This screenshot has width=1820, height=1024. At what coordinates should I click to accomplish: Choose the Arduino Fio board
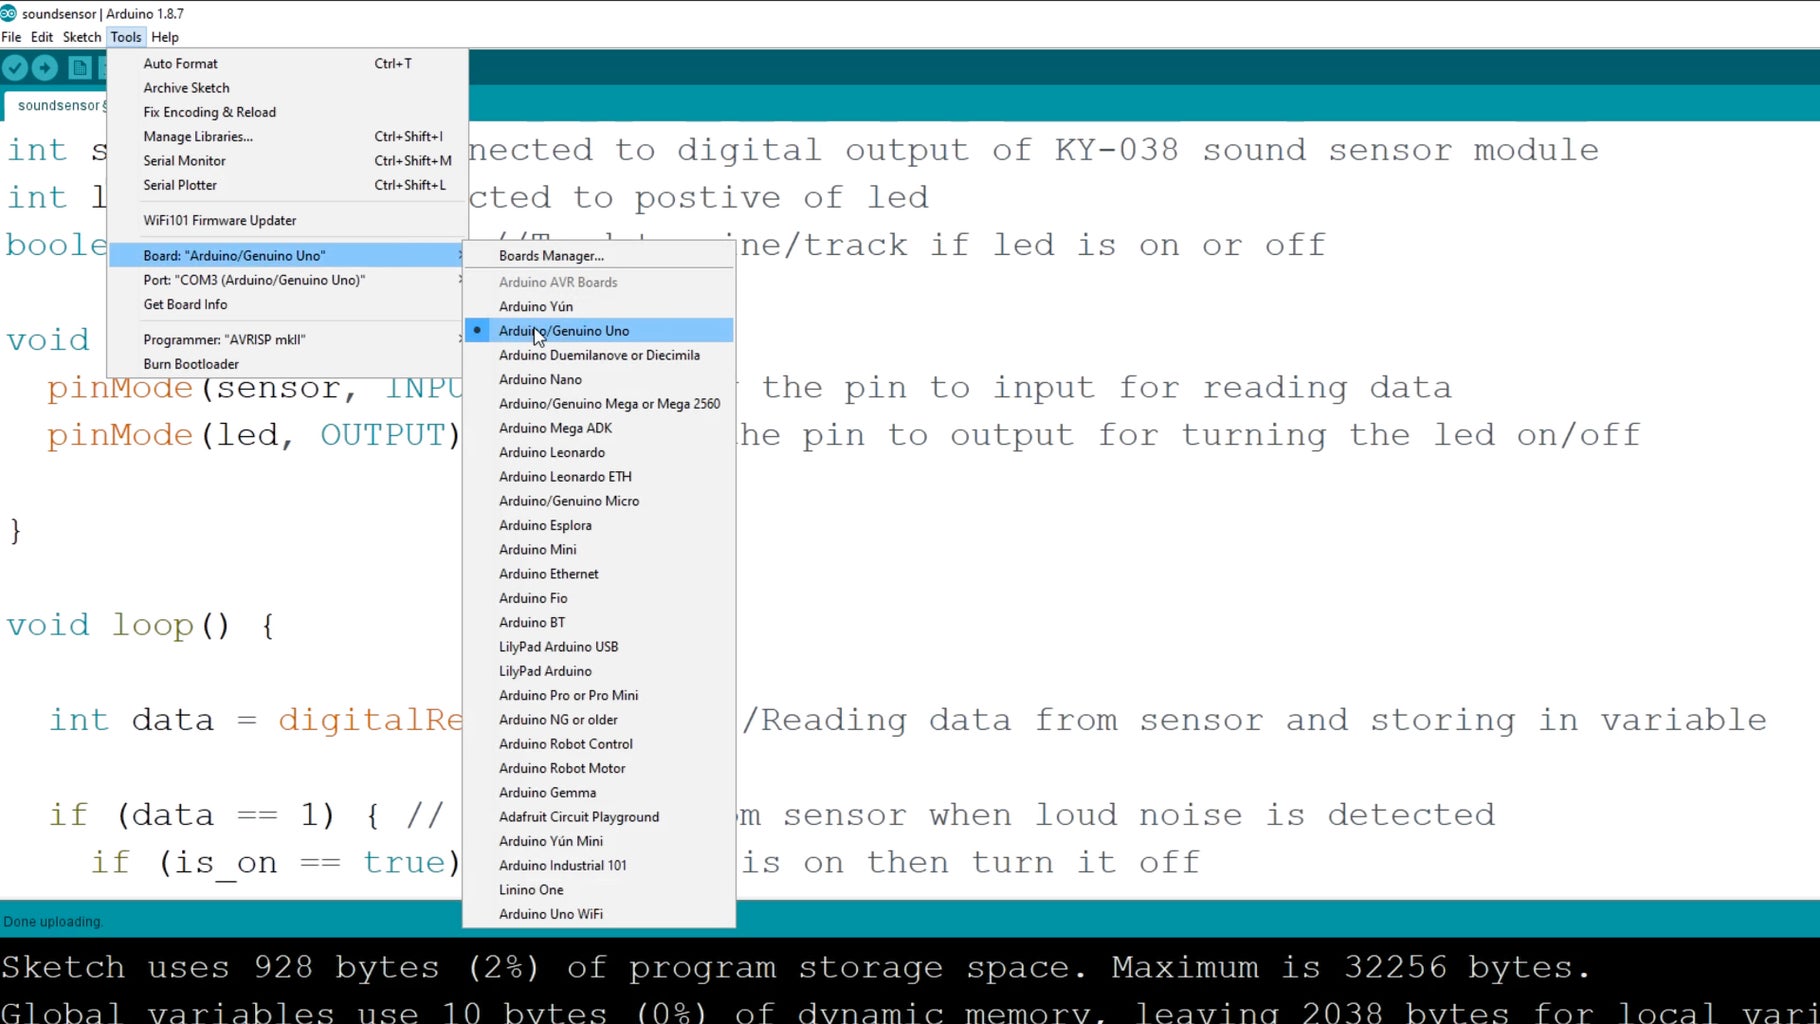pos(599,598)
